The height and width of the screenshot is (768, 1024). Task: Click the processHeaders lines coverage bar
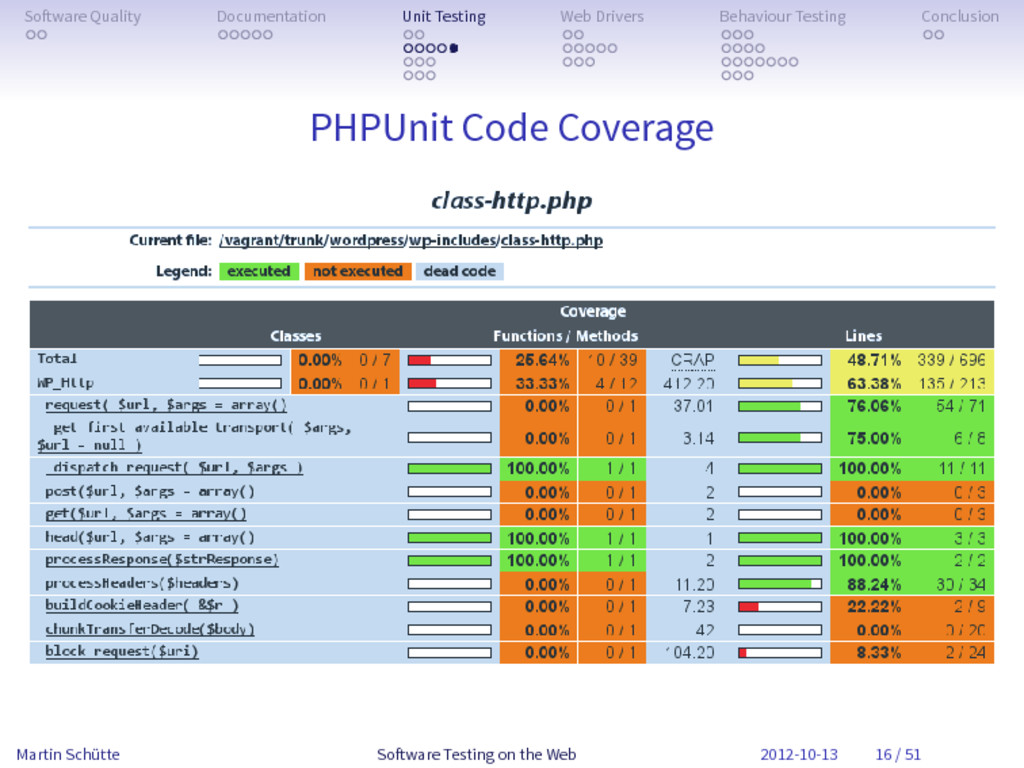point(780,584)
